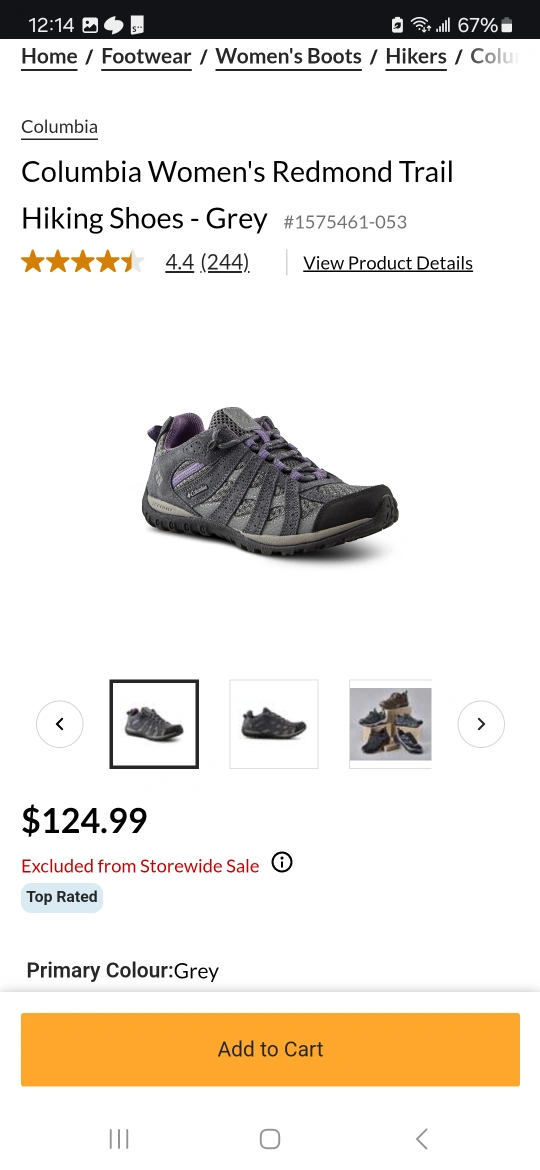Advance thumbnails with right arrow button
The width and height of the screenshot is (540, 1170).
481,724
